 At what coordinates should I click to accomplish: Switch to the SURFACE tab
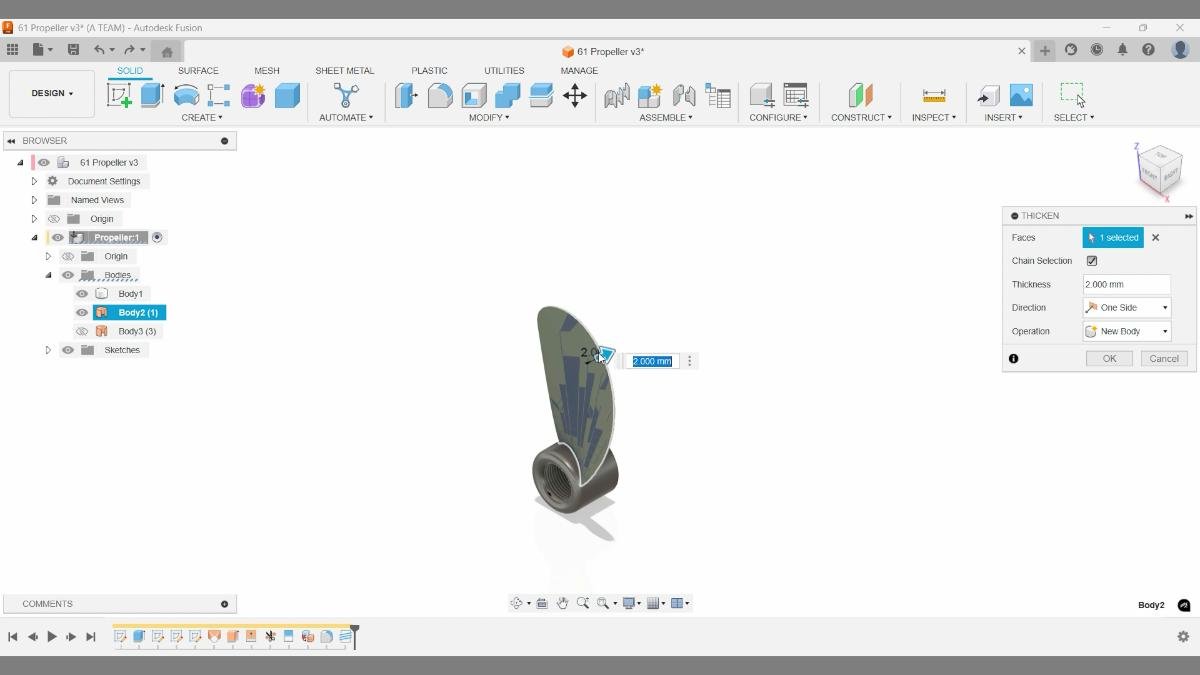click(197, 70)
